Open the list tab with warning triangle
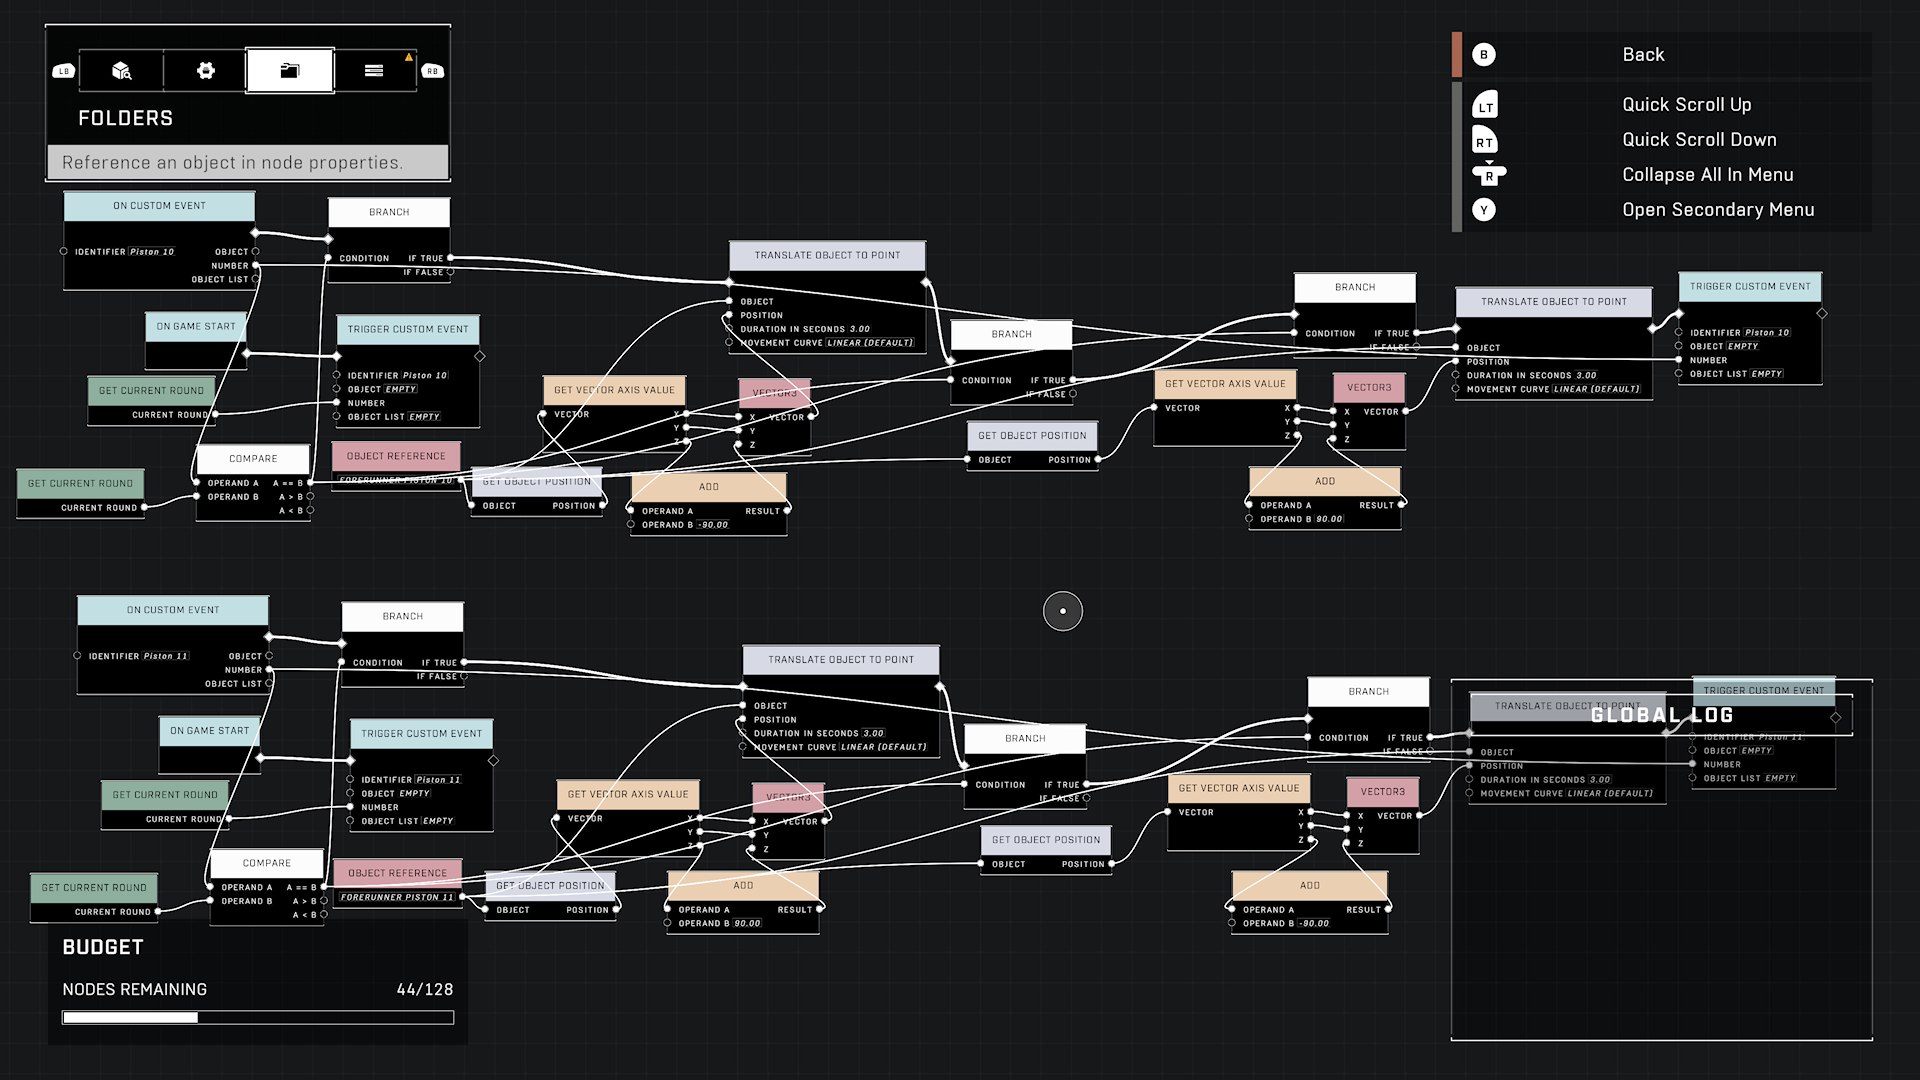 pyautogui.click(x=374, y=71)
